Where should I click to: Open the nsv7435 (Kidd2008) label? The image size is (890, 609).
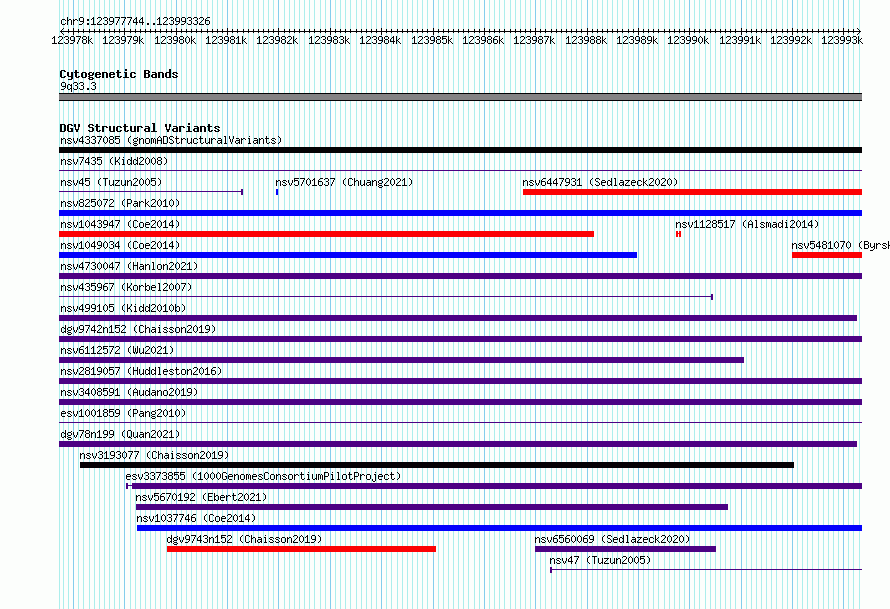click(x=114, y=161)
